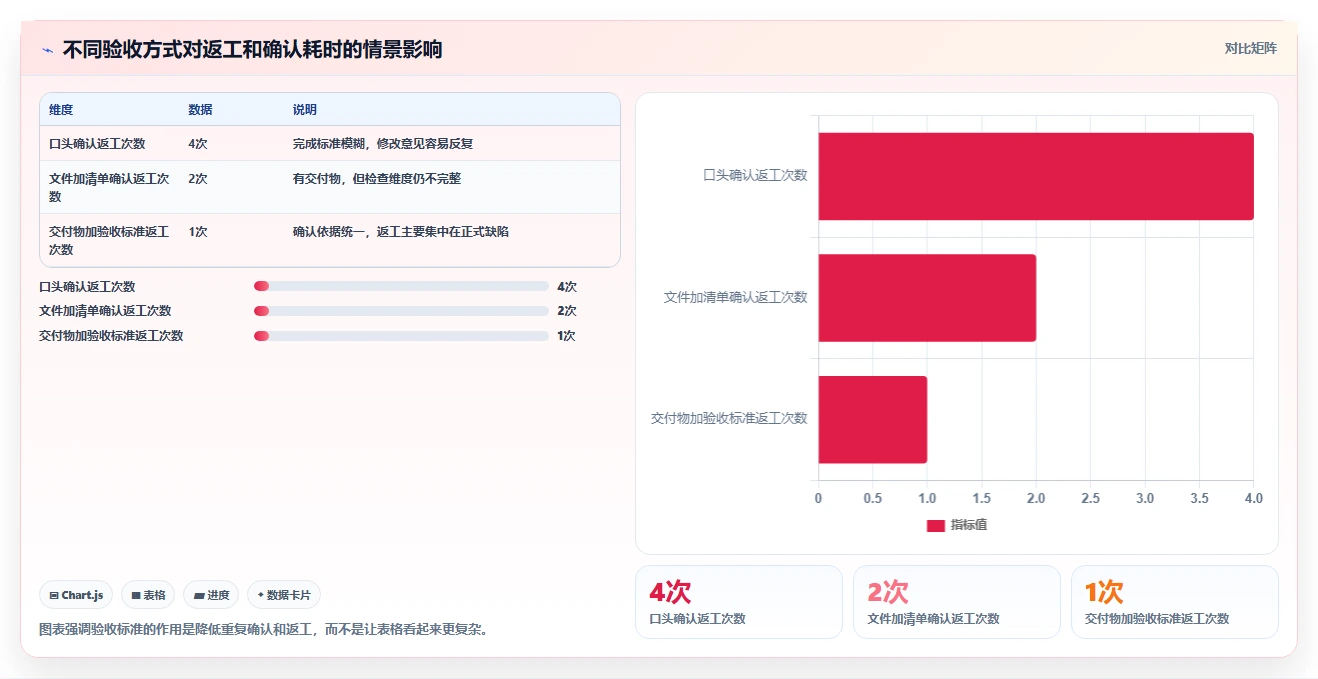
Task: Click the 2.5 x-axis tick label
Action: 1090,499
